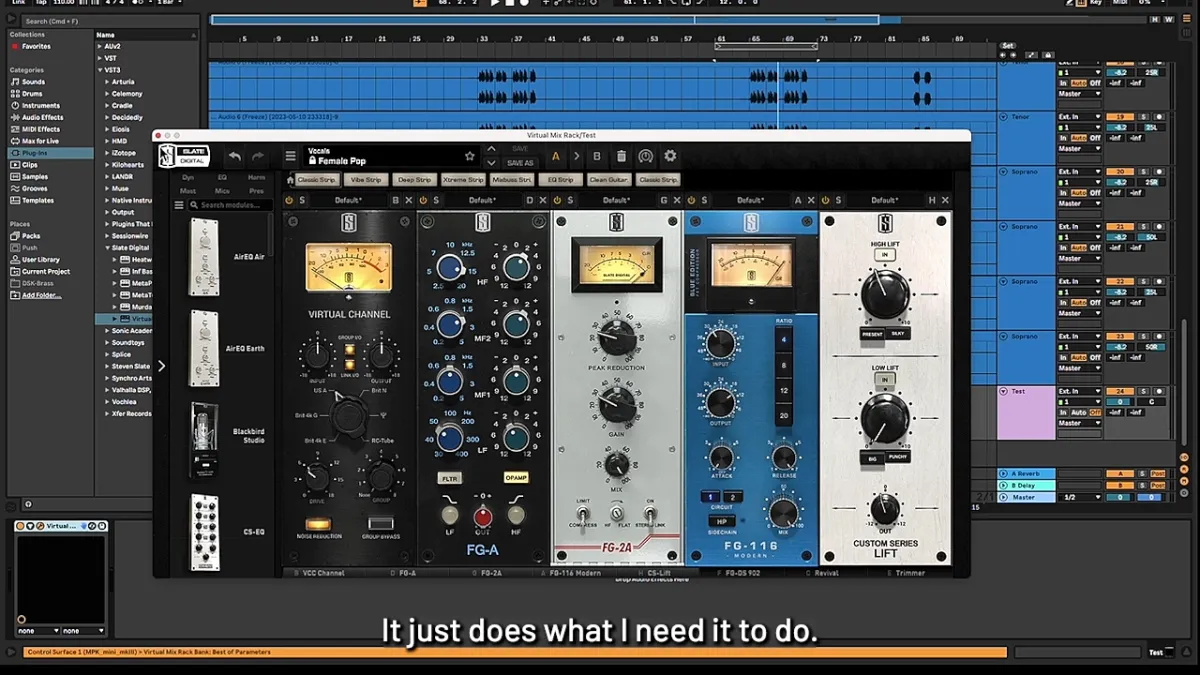Open the Default preset dropdown on FG-2A
1200x675 pixels.
coord(616,200)
